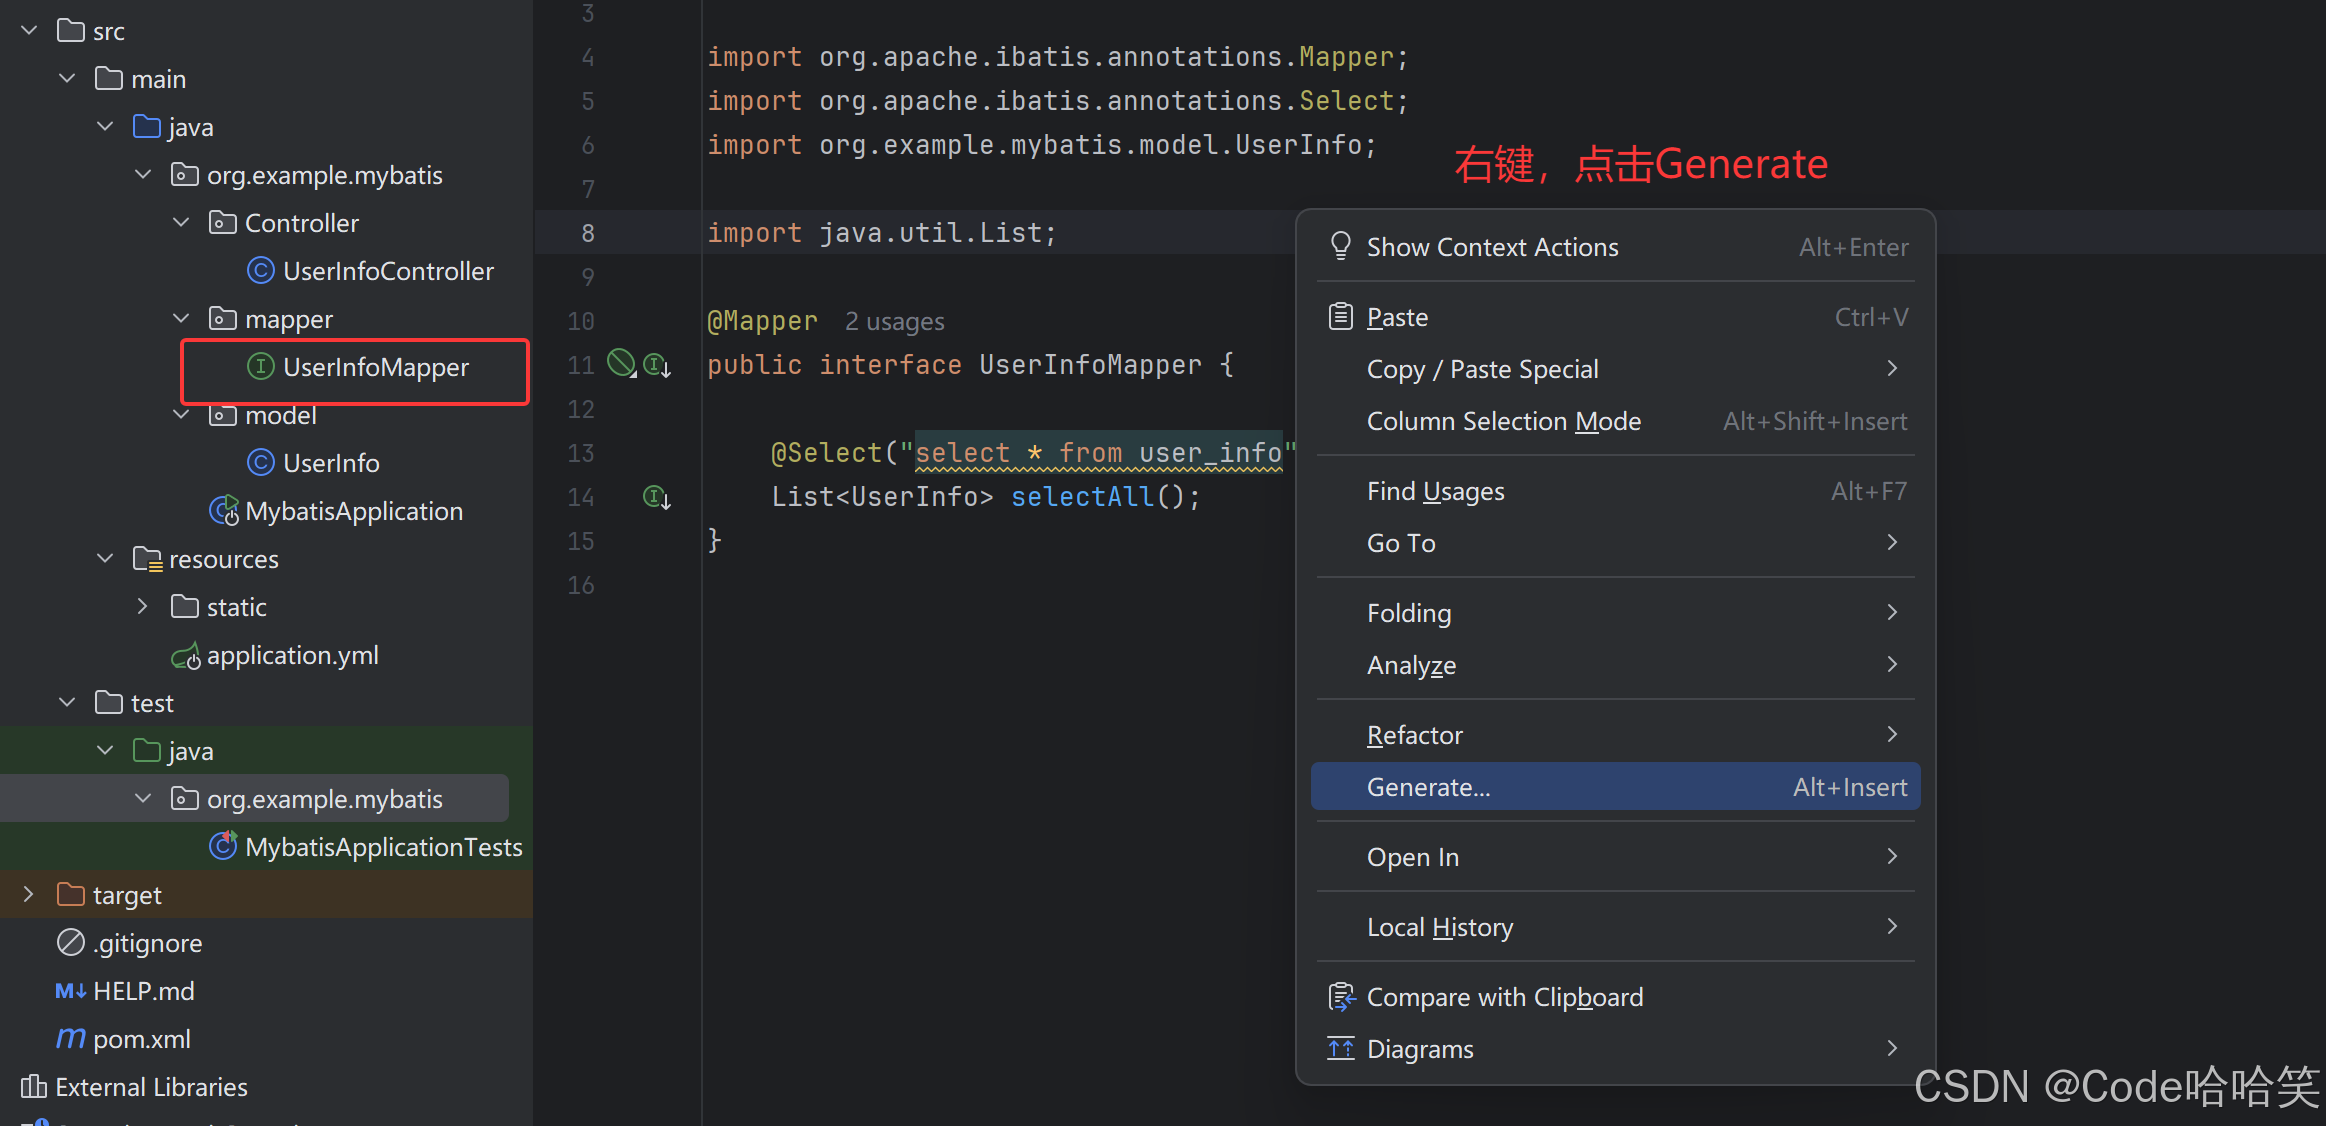2326x1126 pixels.
Task: Click the clipboard Paste icon in context menu
Action: (x=1340, y=317)
